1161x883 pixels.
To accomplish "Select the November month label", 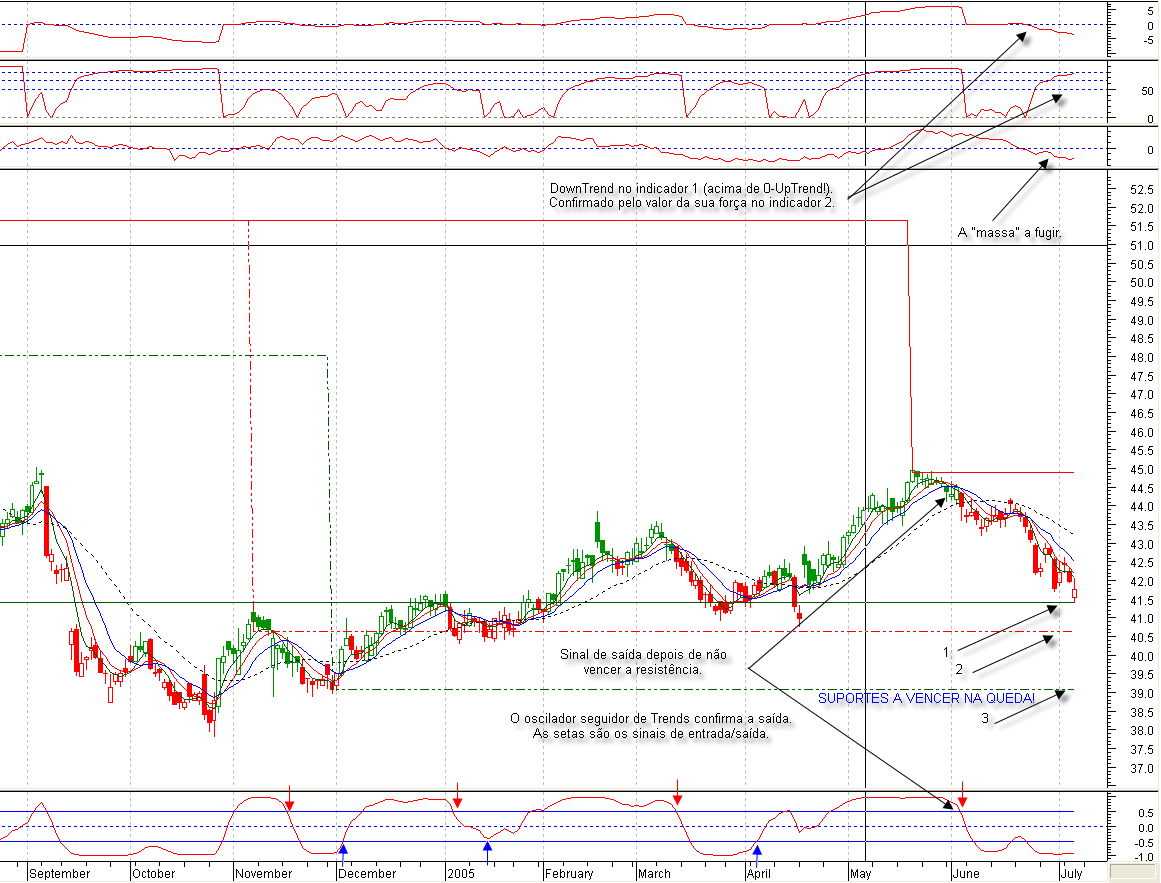I will (264, 873).
